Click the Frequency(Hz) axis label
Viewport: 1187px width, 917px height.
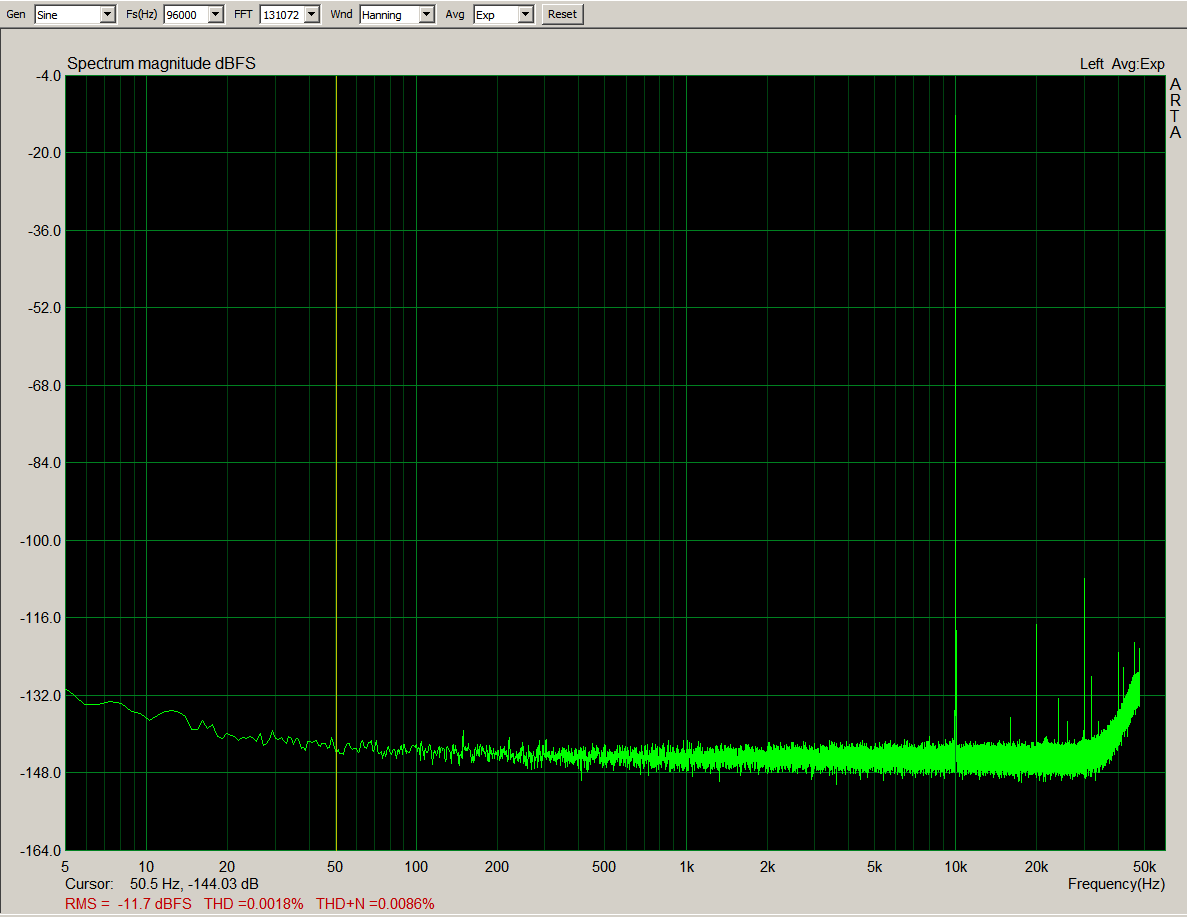[x=1116, y=884]
